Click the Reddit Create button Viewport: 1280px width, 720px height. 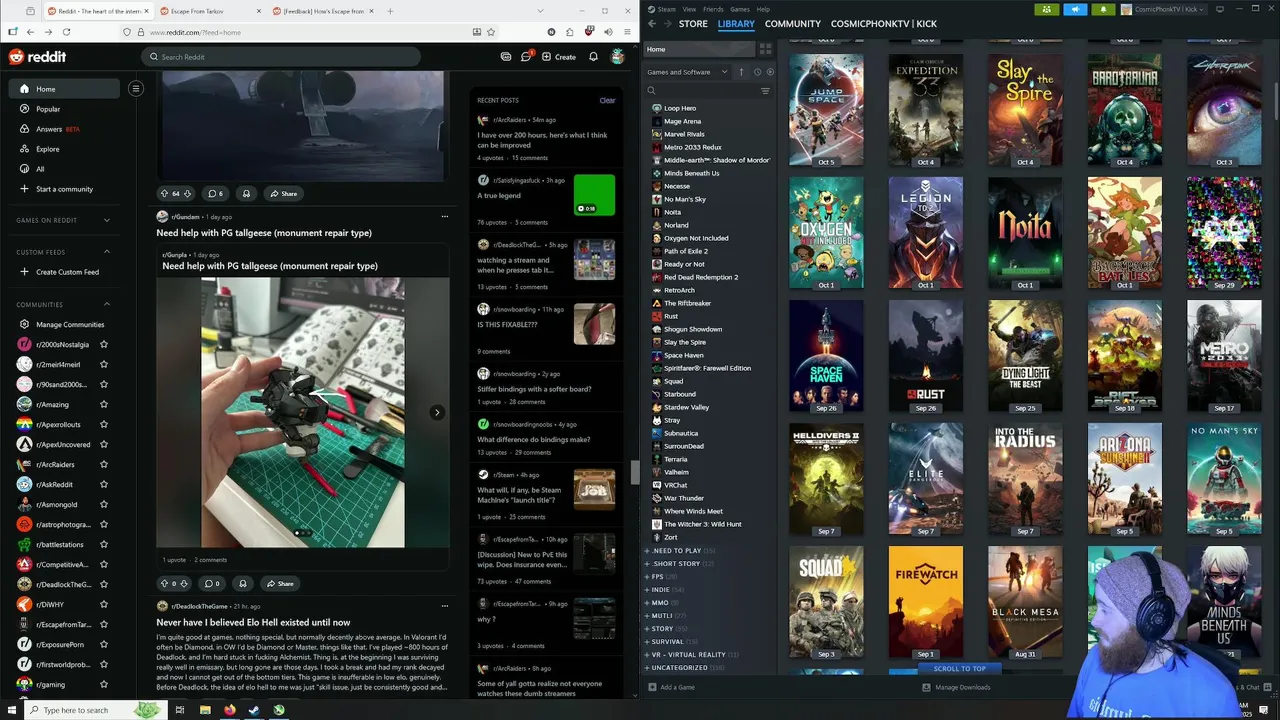tap(559, 57)
